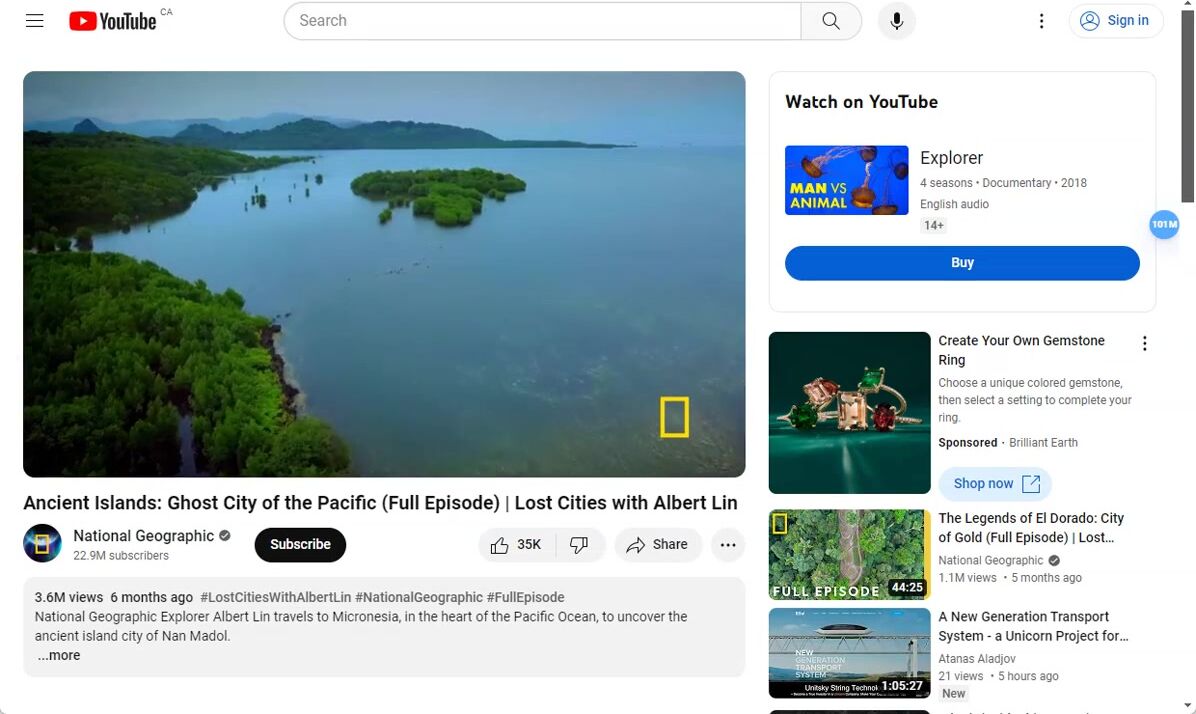Screen dimensions: 1196x714
Task: Open The Legends of El Dorado title
Action: pyautogui.click(x=1030, y=528)
